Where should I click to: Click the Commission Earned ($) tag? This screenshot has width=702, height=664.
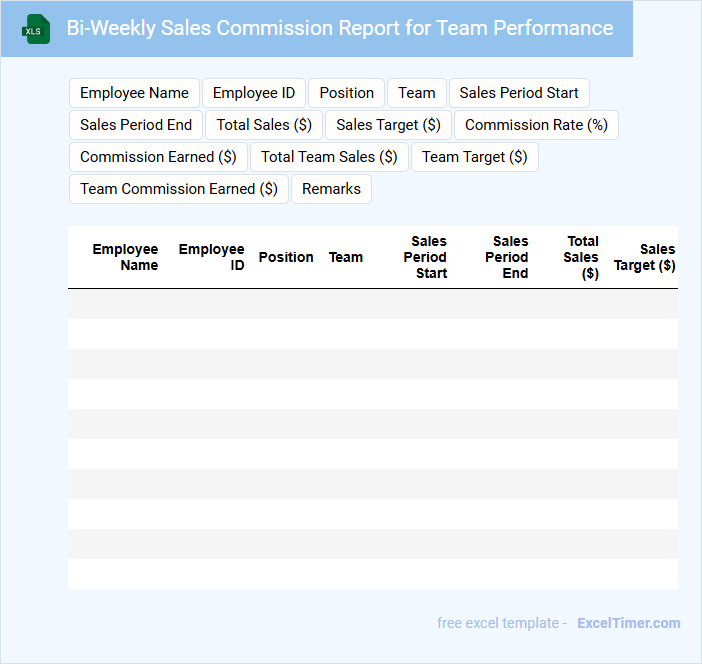pyautogui.click(x=158, y=157)
